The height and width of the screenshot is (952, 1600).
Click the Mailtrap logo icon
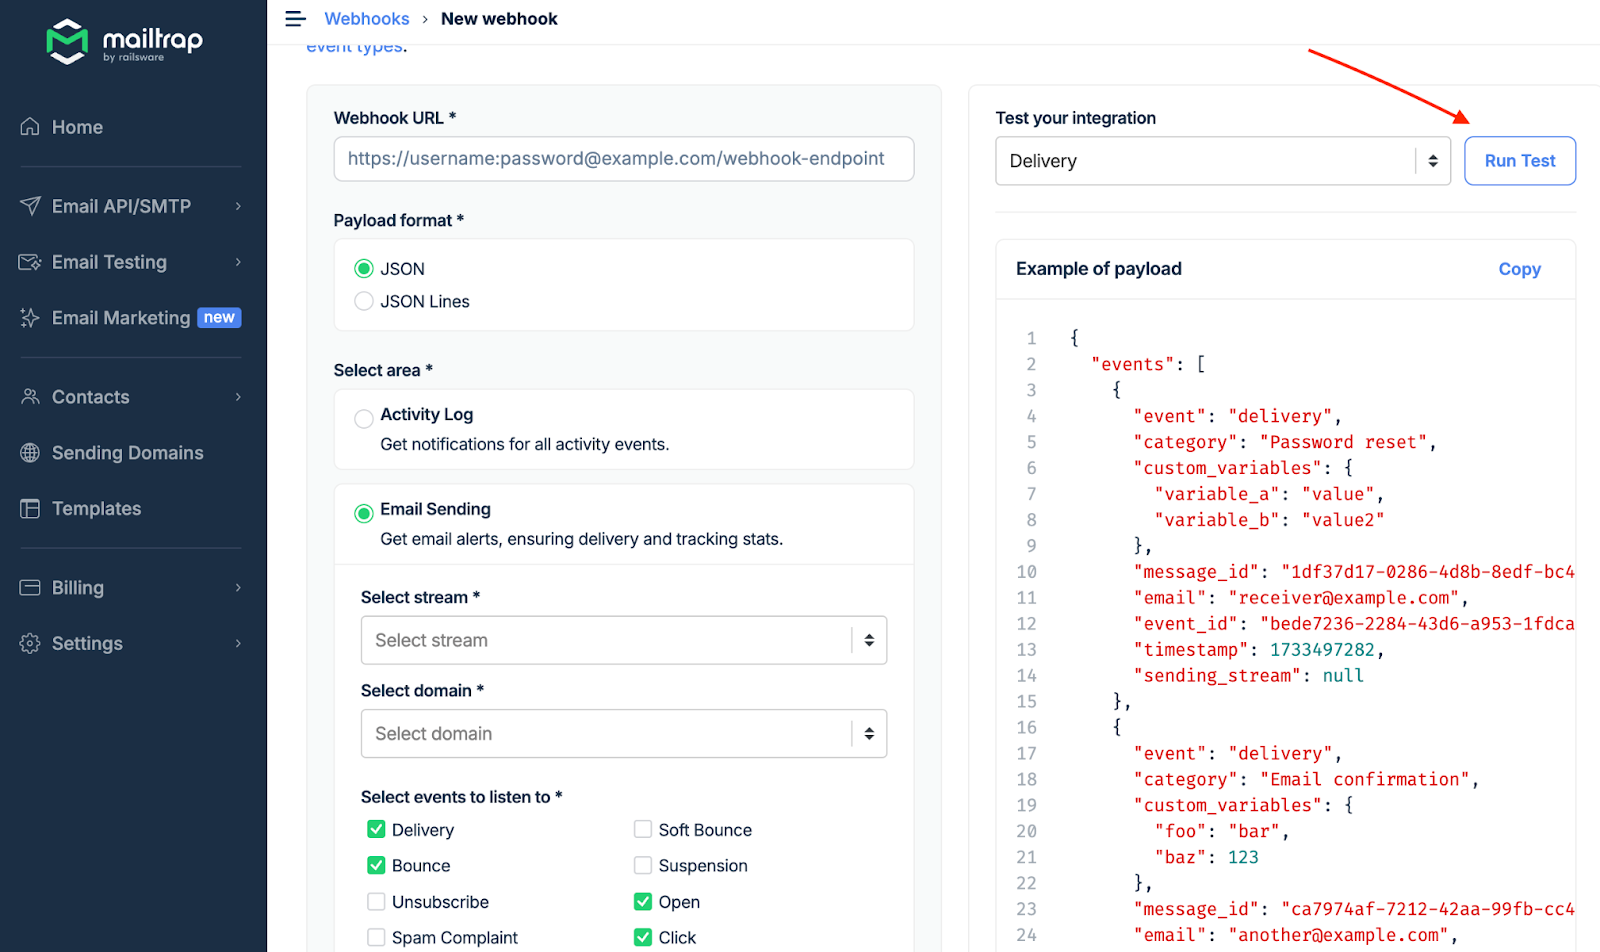(67, 41)
